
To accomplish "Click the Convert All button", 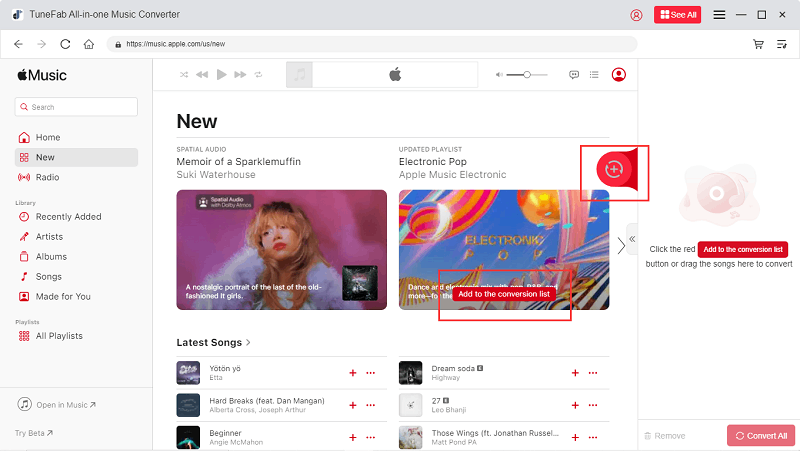I will (760, 436).
